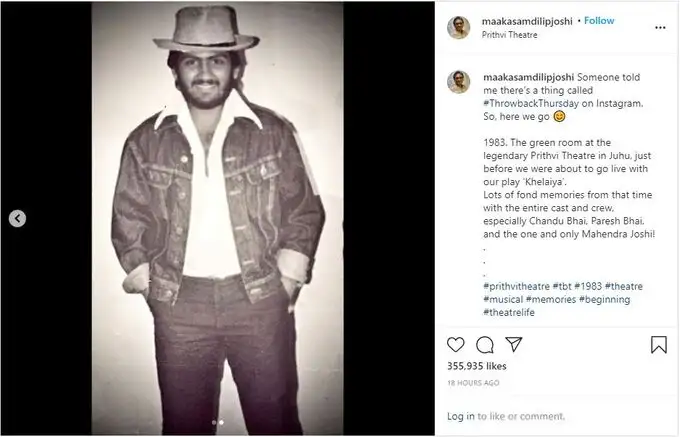The width and height of the screenshot is (680, 437).
Task: Like the post with the heart icon
Action: click(x=456, y=344)
